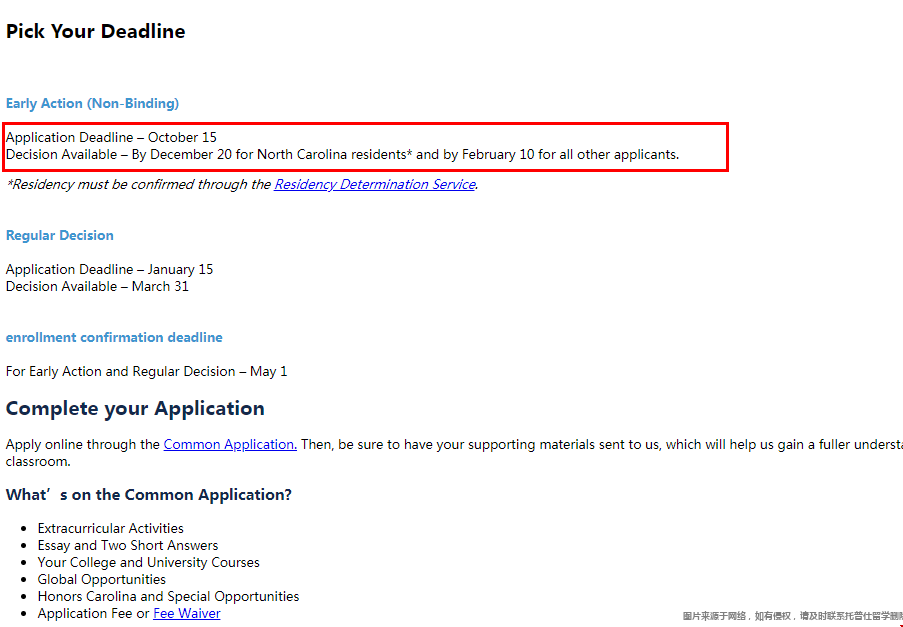The image size is (903, 627).
Task: Click the Application Deadline – January 15 line
Action: click(109, 270)
